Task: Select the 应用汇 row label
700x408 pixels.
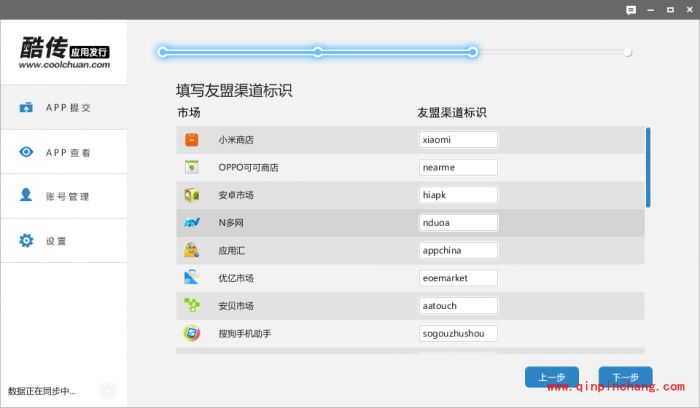Action: point(231,250)
